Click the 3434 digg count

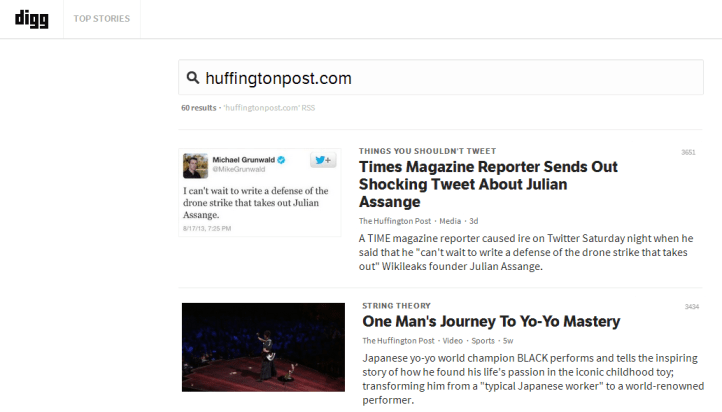coord(692,307)
